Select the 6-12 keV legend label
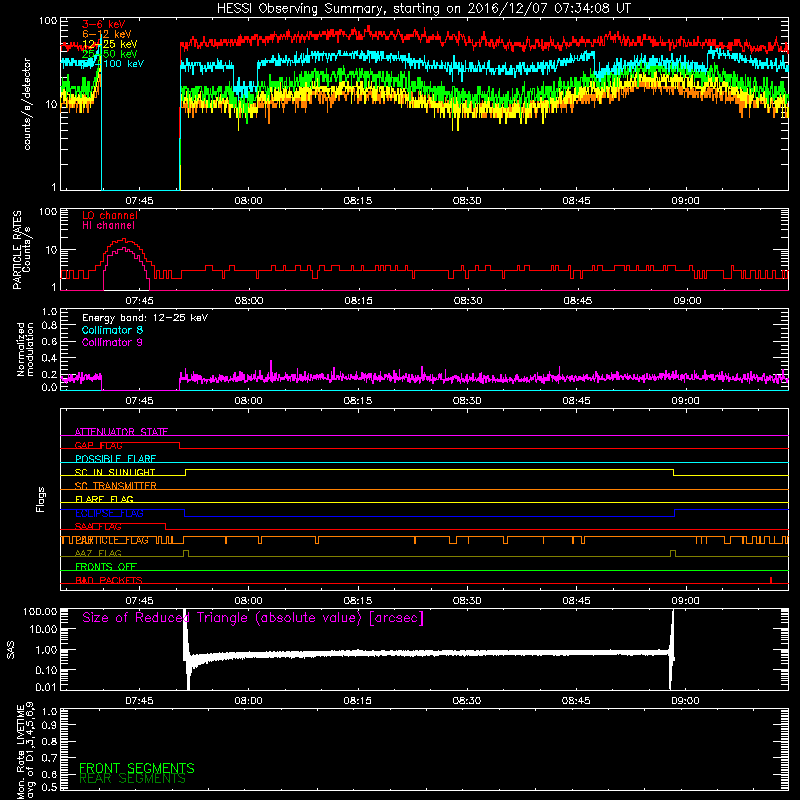The width and height of the screenshot is (800, 800). click(x=107, y=34)
